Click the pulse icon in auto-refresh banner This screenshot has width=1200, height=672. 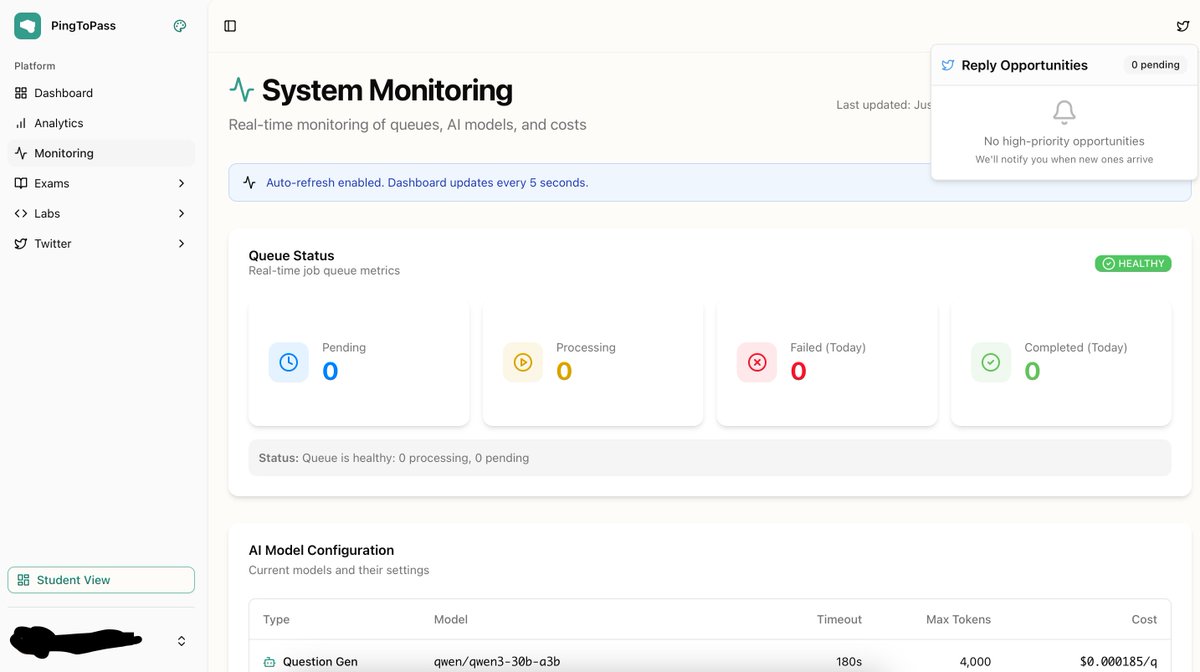pyautogui.click(x=249, y=183)
